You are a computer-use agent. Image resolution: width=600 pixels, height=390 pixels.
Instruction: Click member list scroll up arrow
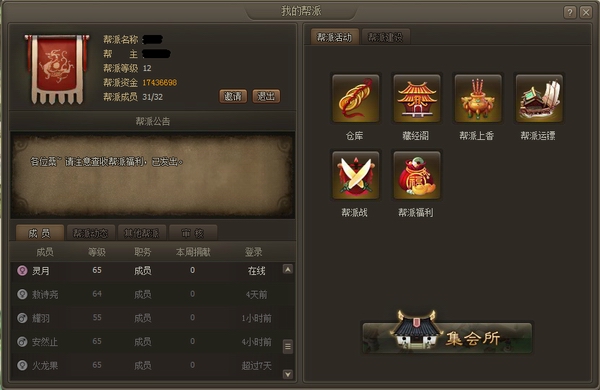coord(288,269)
